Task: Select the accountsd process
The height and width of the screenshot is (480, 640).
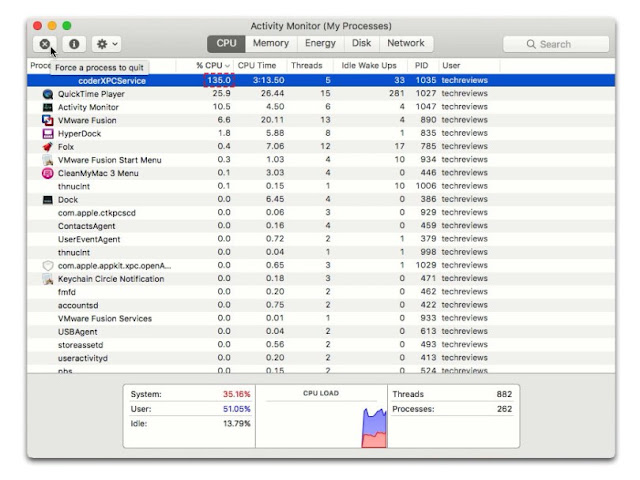Action: [78, 305]
